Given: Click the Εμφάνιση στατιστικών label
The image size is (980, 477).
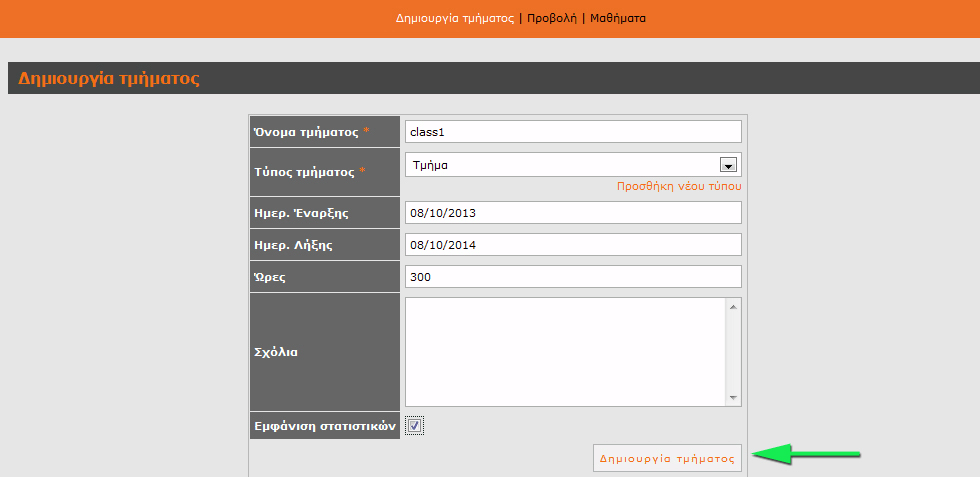Looking at the screenshot, I should (325, 426).
